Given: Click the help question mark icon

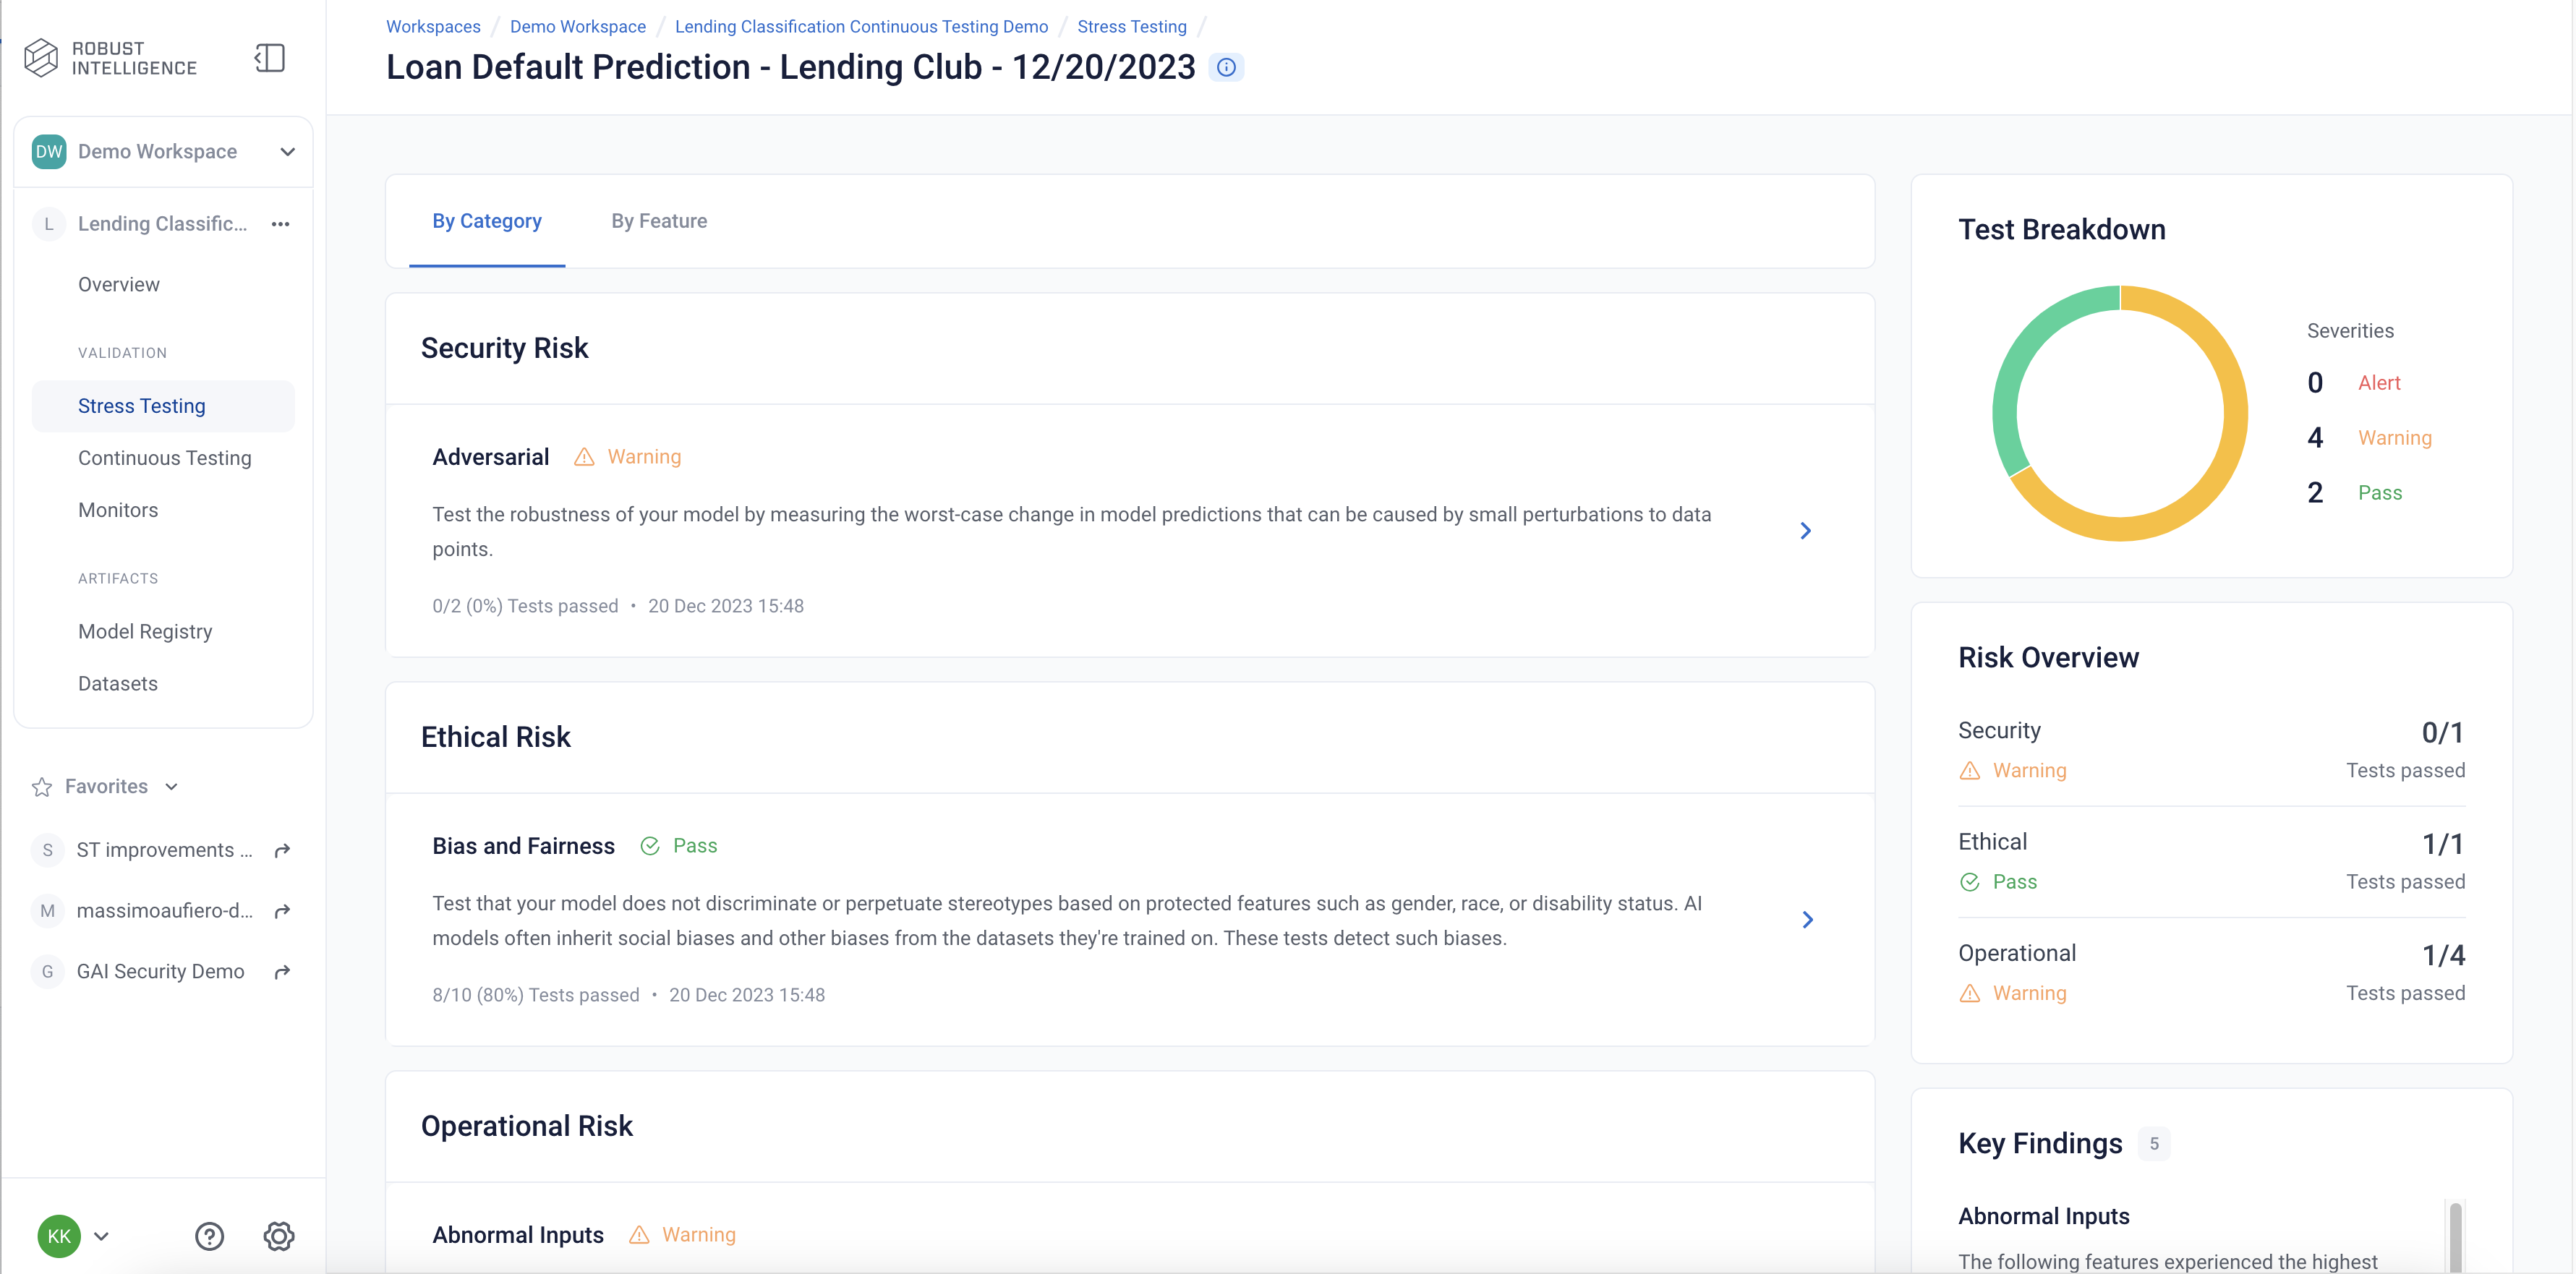Looking at the screenshot, I should pyautogui.click(x=210, y=1238).
